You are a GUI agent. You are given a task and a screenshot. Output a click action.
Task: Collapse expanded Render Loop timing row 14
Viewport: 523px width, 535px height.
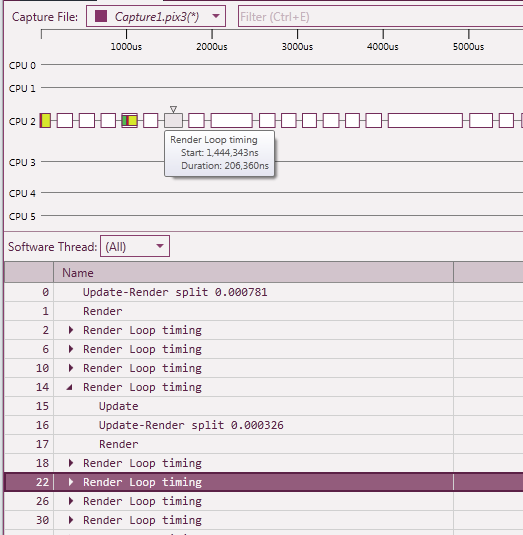70,387
